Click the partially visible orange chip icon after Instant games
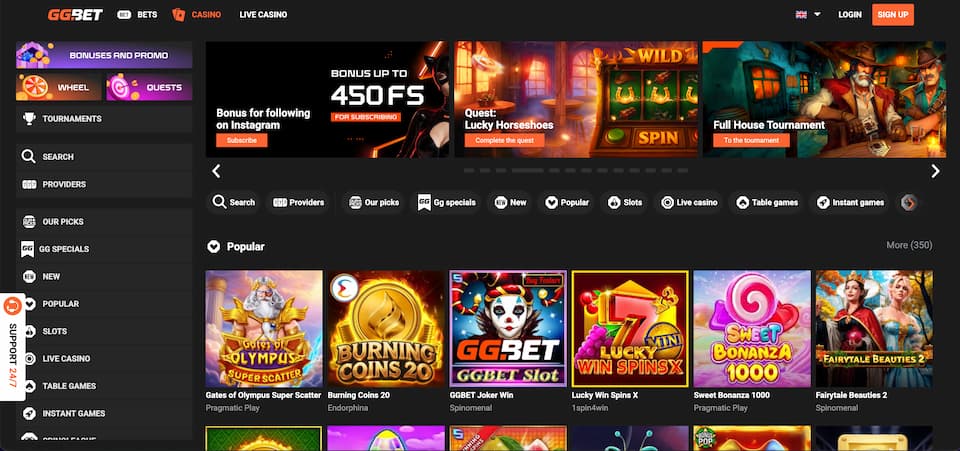This screenshot has height=451, width=960. click(x=909, y=203)
